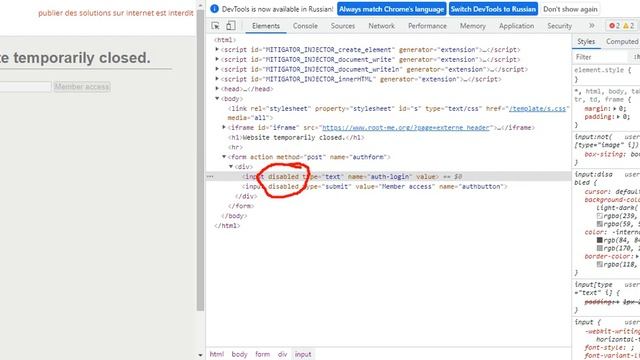Image resolution: width=640 pixels, height=360 pixels.
Task: Collapse the div node inside the form
Action: coord(231,167)
